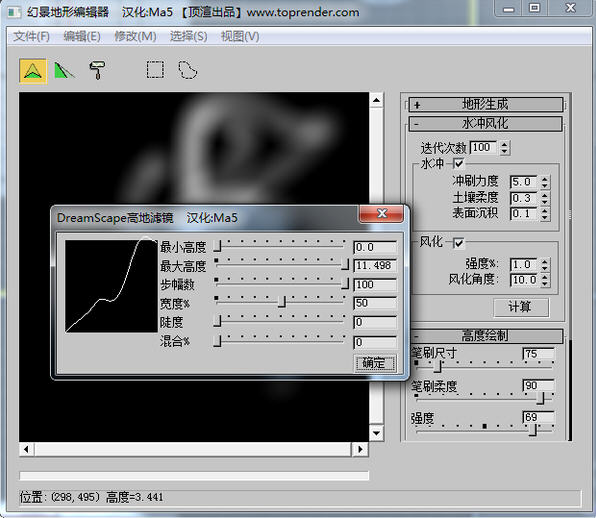Click the brush 强度 slider handle
This screenshot has width=596, height=518.
tap(533, 430)
